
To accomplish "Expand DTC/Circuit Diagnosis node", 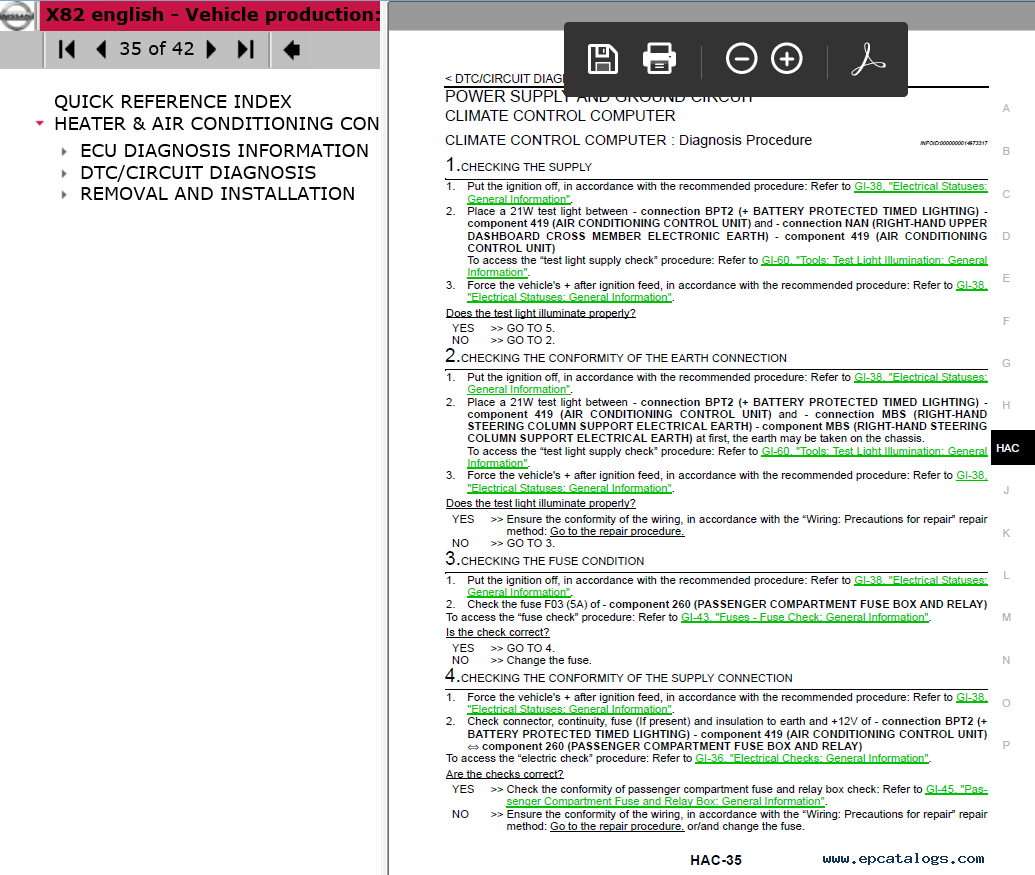I will 64,174.
